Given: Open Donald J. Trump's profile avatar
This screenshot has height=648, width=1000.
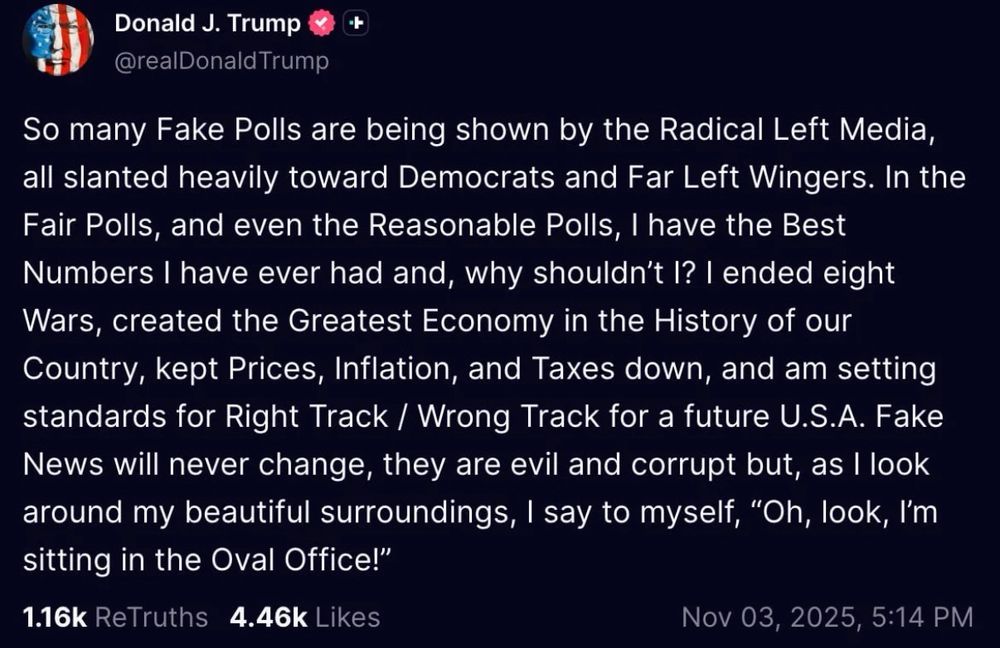Looking at the screenshot, I should 58,40.
